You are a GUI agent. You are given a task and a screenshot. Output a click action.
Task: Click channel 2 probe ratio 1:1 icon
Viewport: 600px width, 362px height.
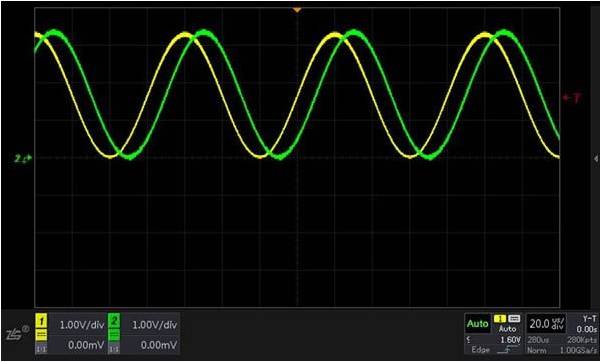(x=114, y=348)
